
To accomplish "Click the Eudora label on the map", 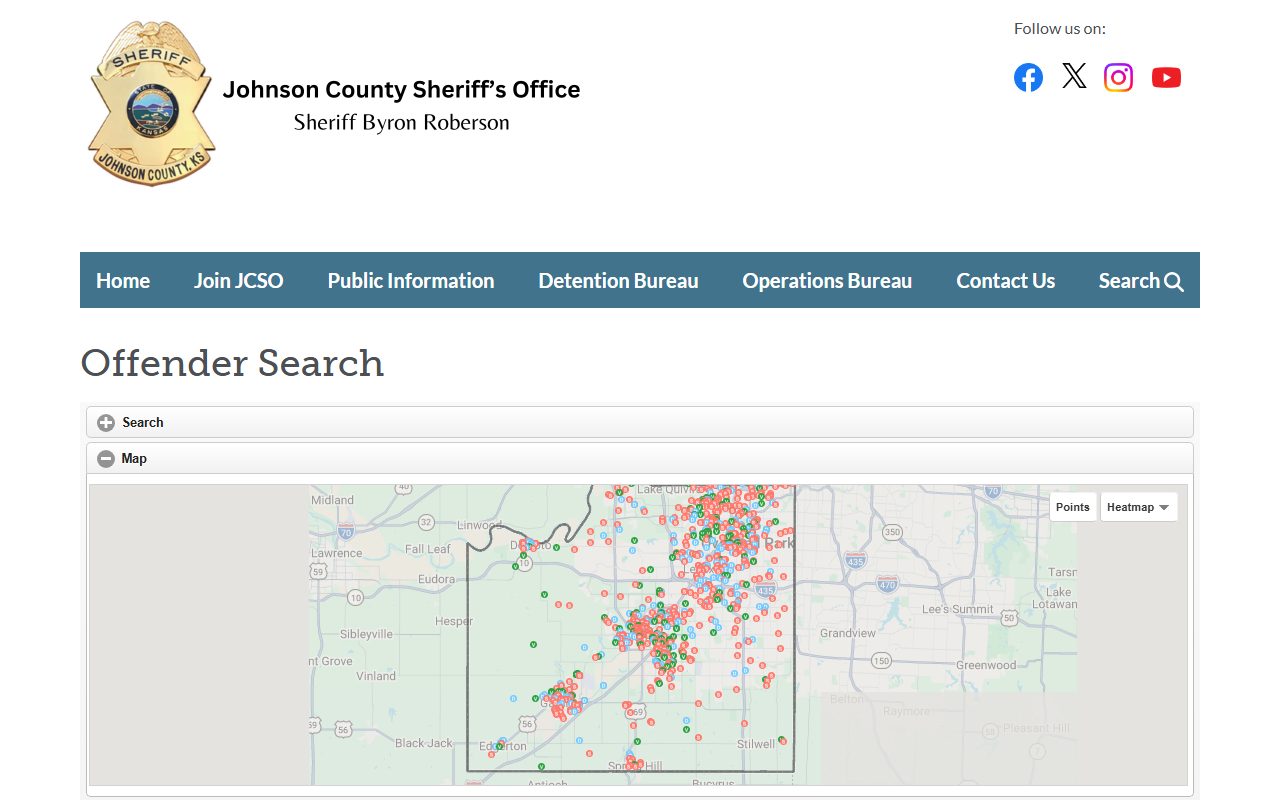I will click(437, 579).
